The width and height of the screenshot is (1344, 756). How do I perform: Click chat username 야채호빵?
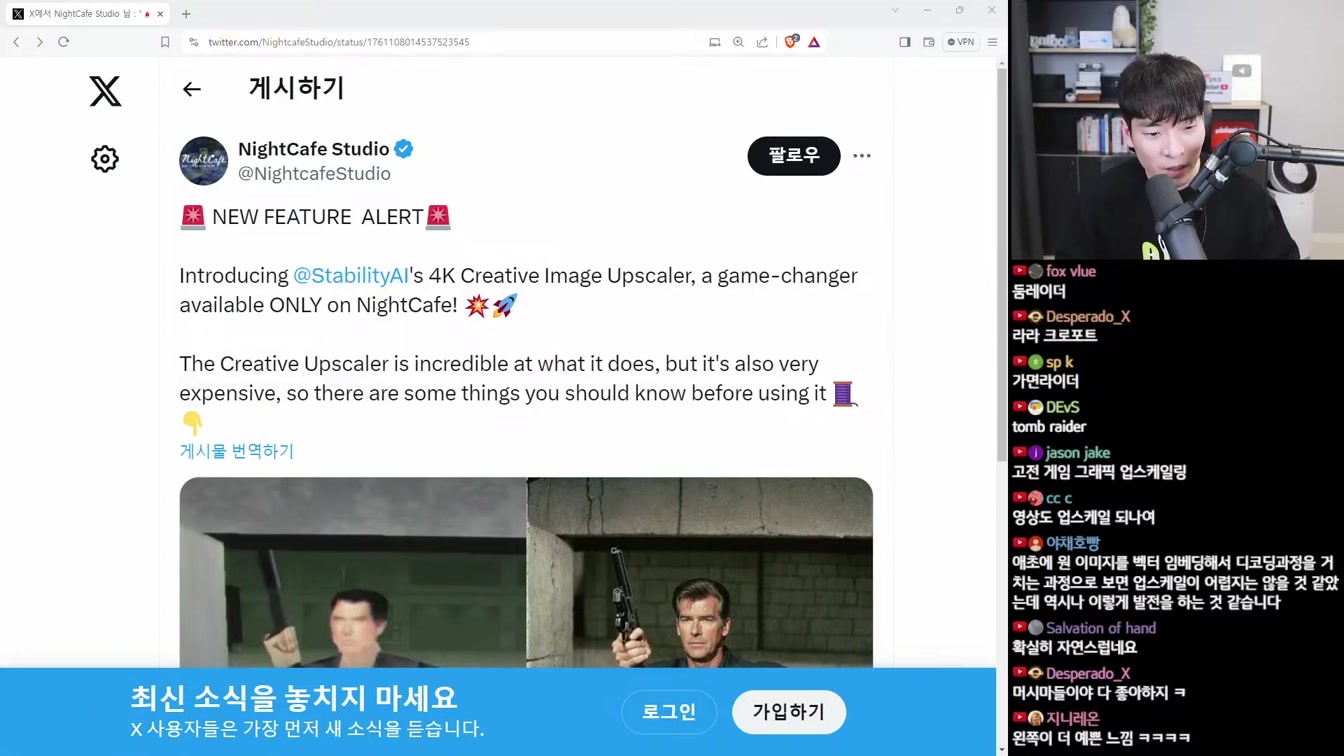[1072, 543]
